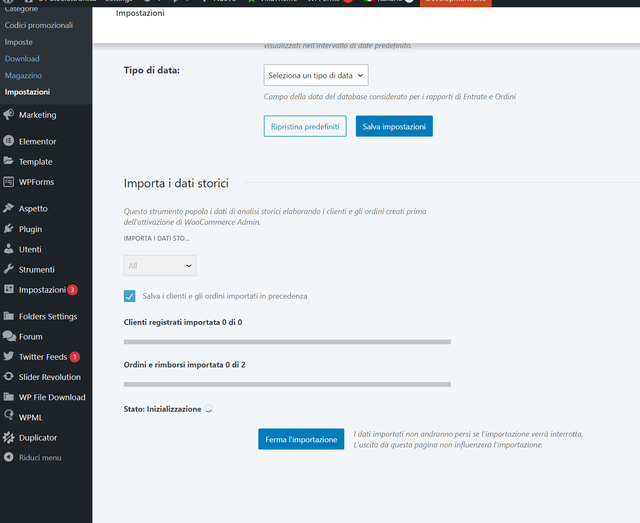Screen dimensions: 640x523
Task: Click the WPForms sidebar icon
Action: pyautogui.click(x=9, y=182)
